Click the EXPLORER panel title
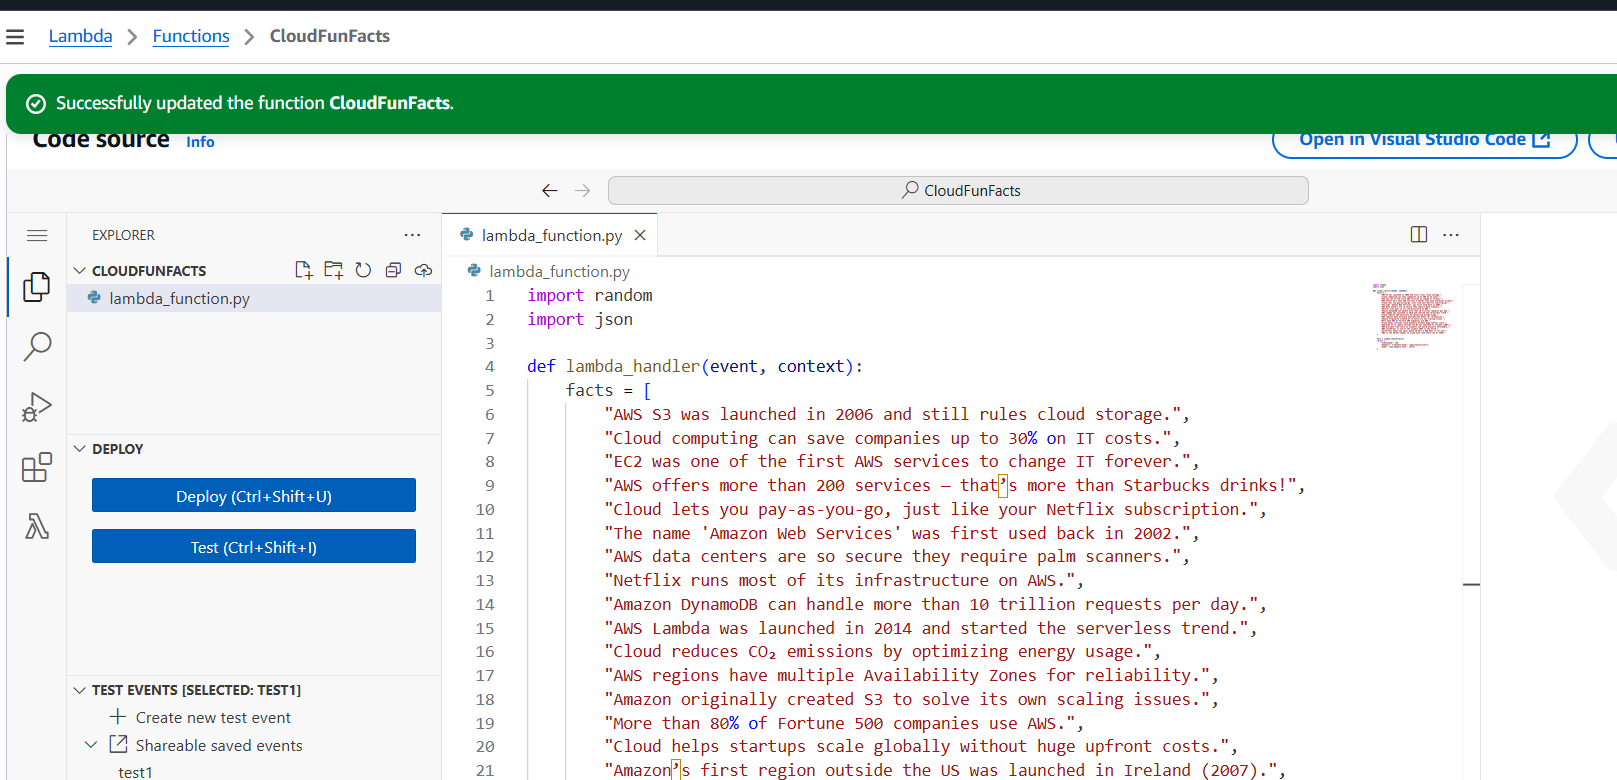The height and width of the screenshot is (780, 1617). [123, 235]
